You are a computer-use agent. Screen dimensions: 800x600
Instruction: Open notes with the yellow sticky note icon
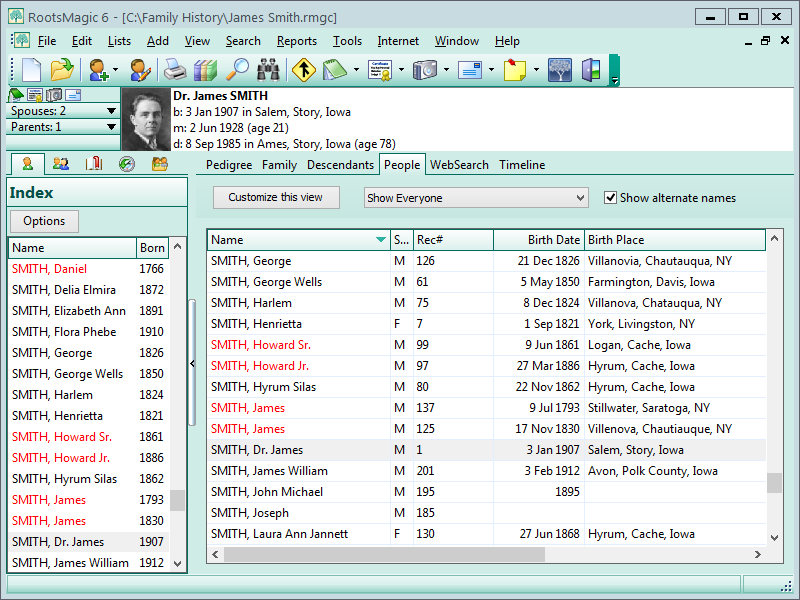[x=514, y=70]
